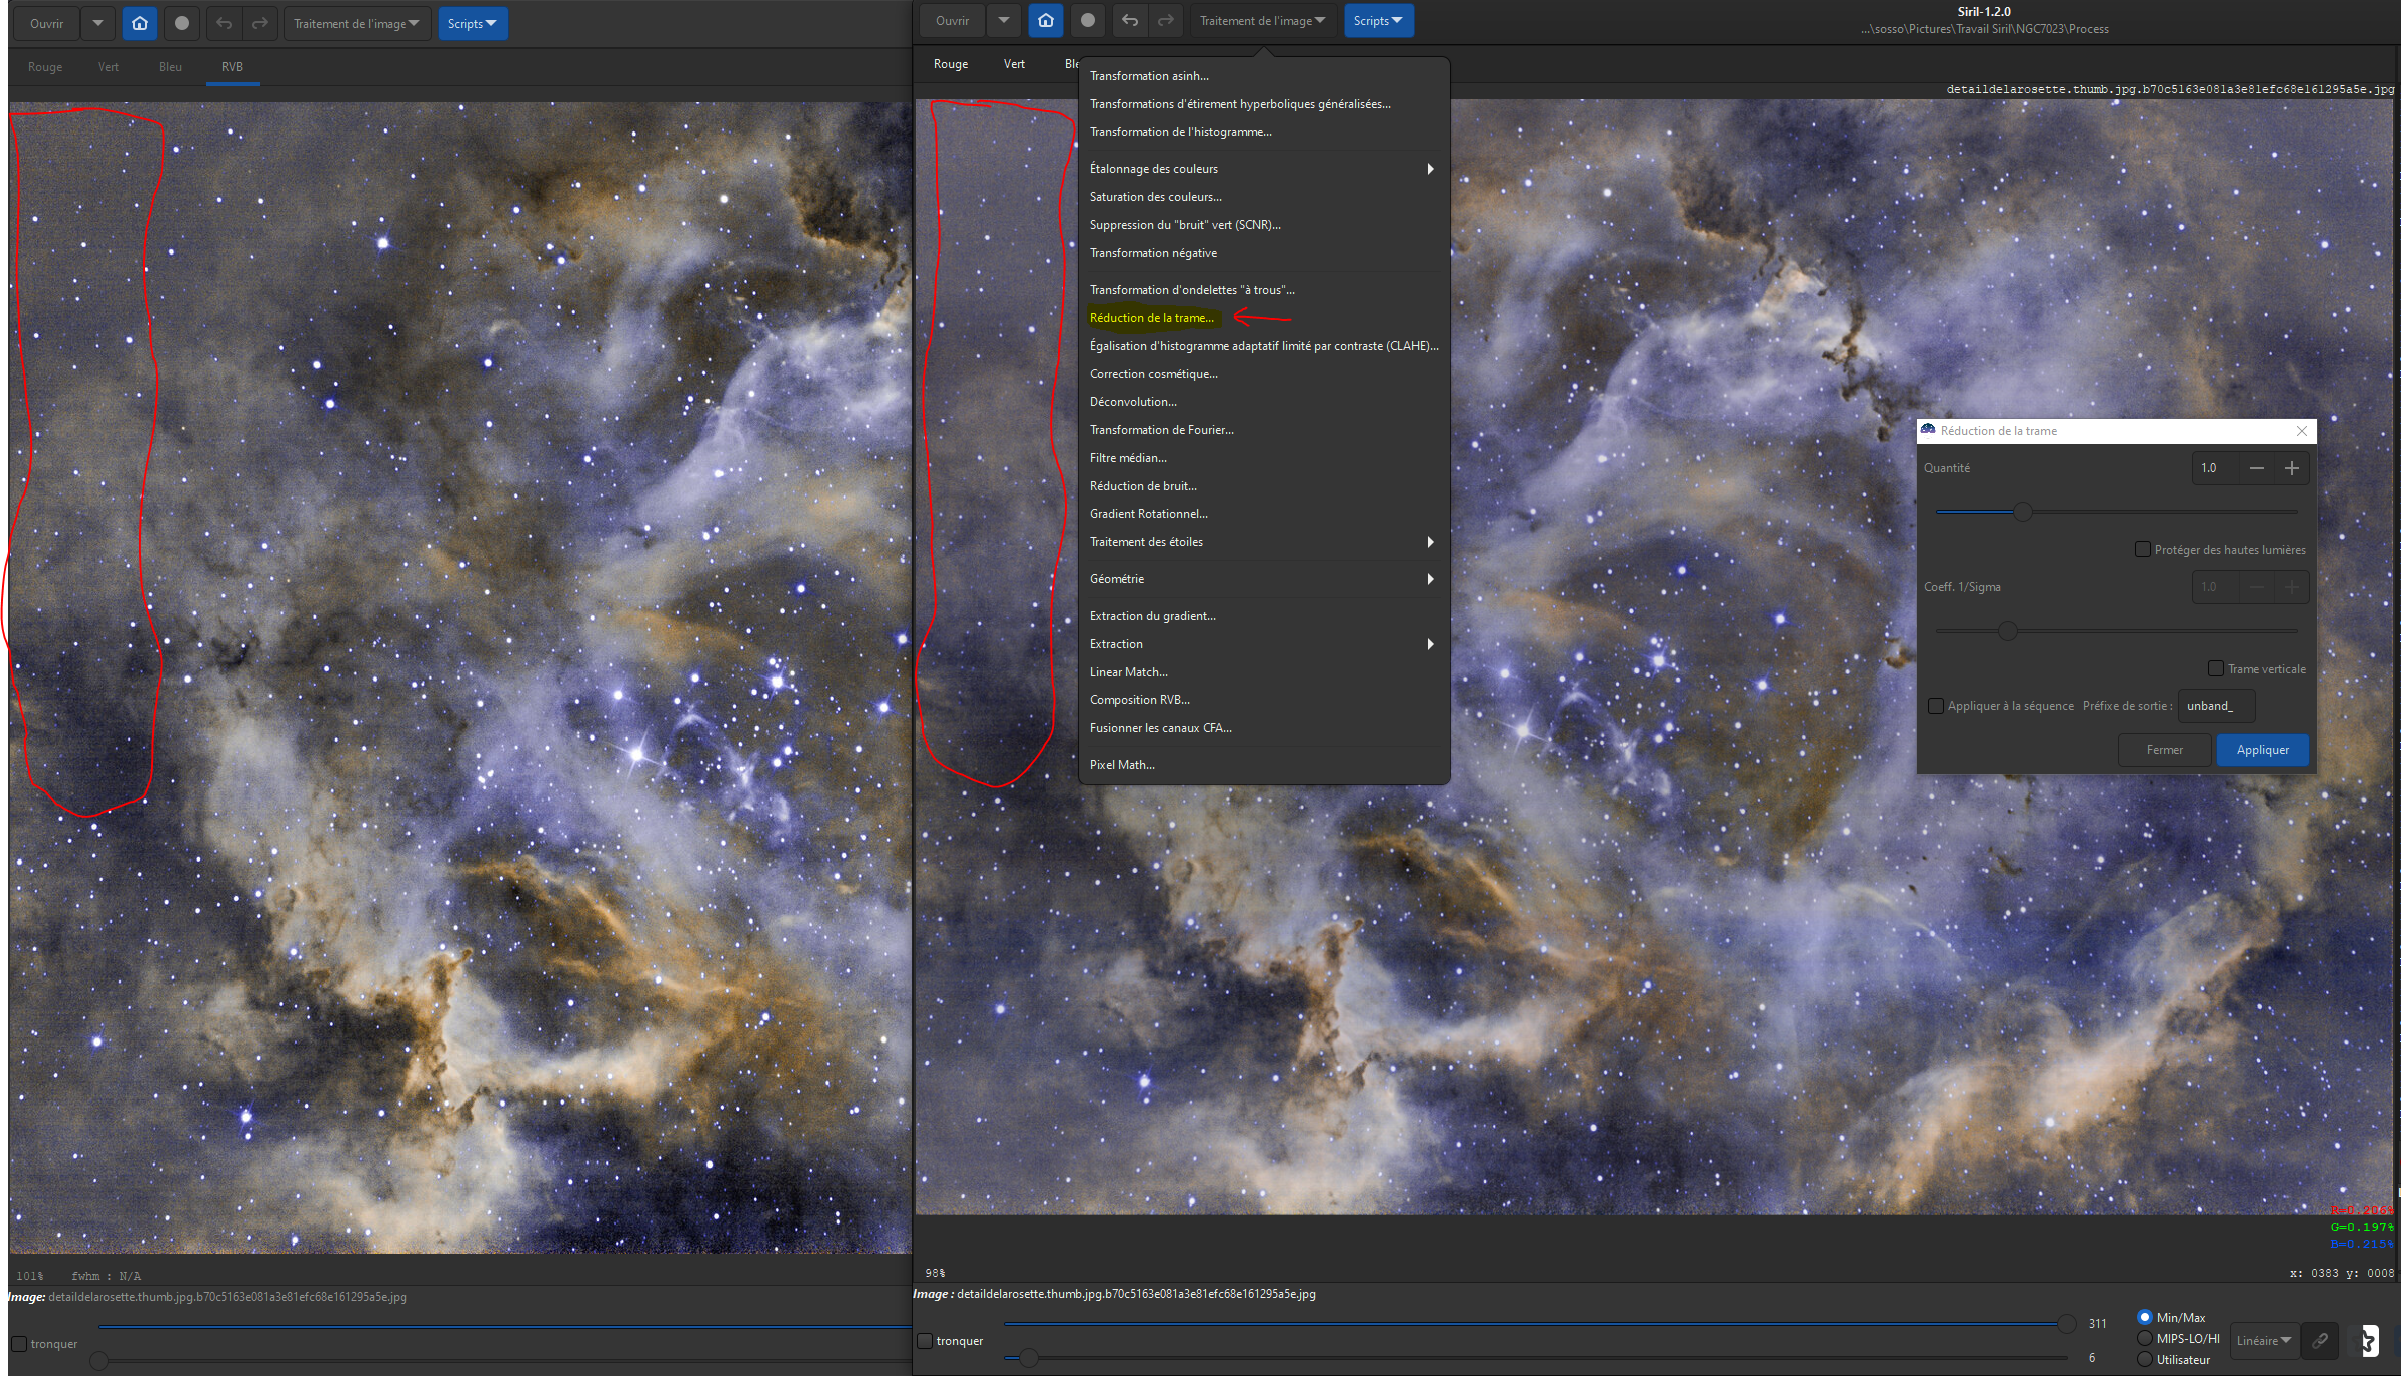Select MIPS-LO/HI radio button

tap(2144, 1338)
